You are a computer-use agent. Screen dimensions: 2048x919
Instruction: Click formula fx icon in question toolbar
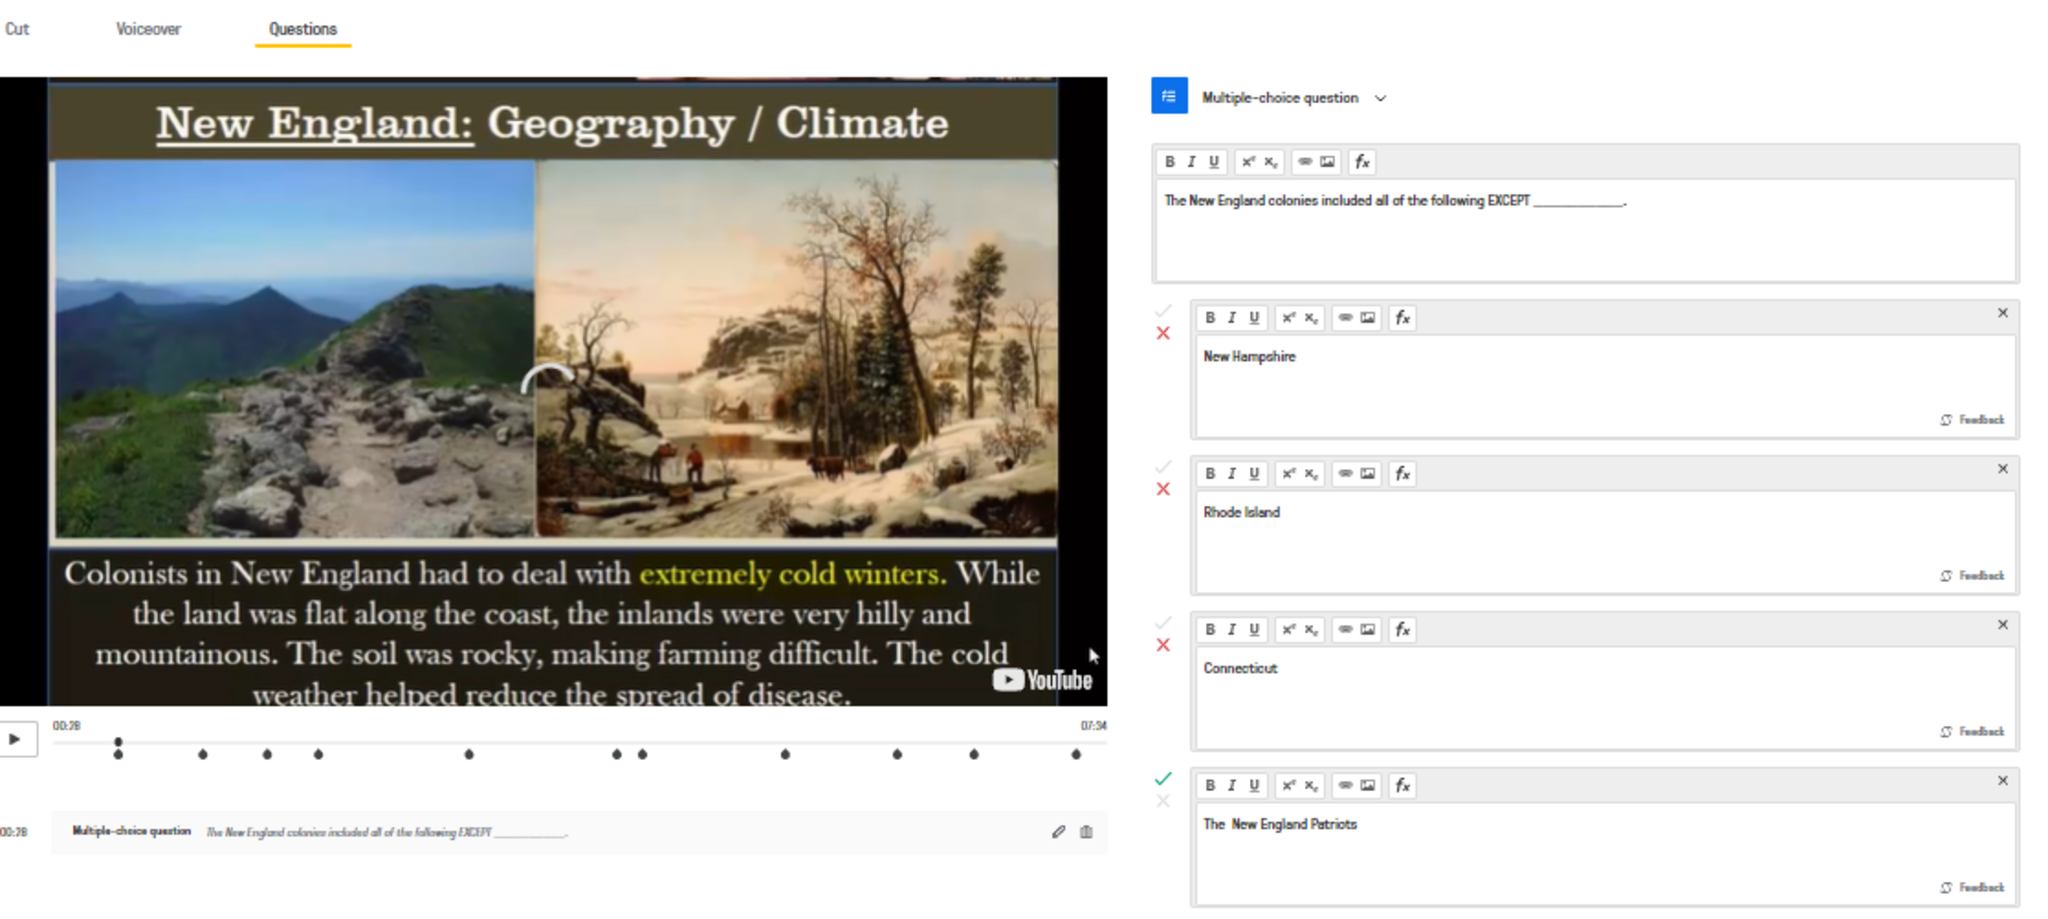click(x=1361, y=162)
